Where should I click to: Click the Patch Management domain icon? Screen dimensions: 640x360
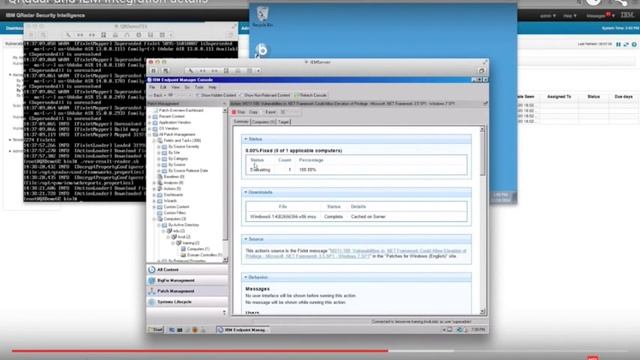click(152, 291)
